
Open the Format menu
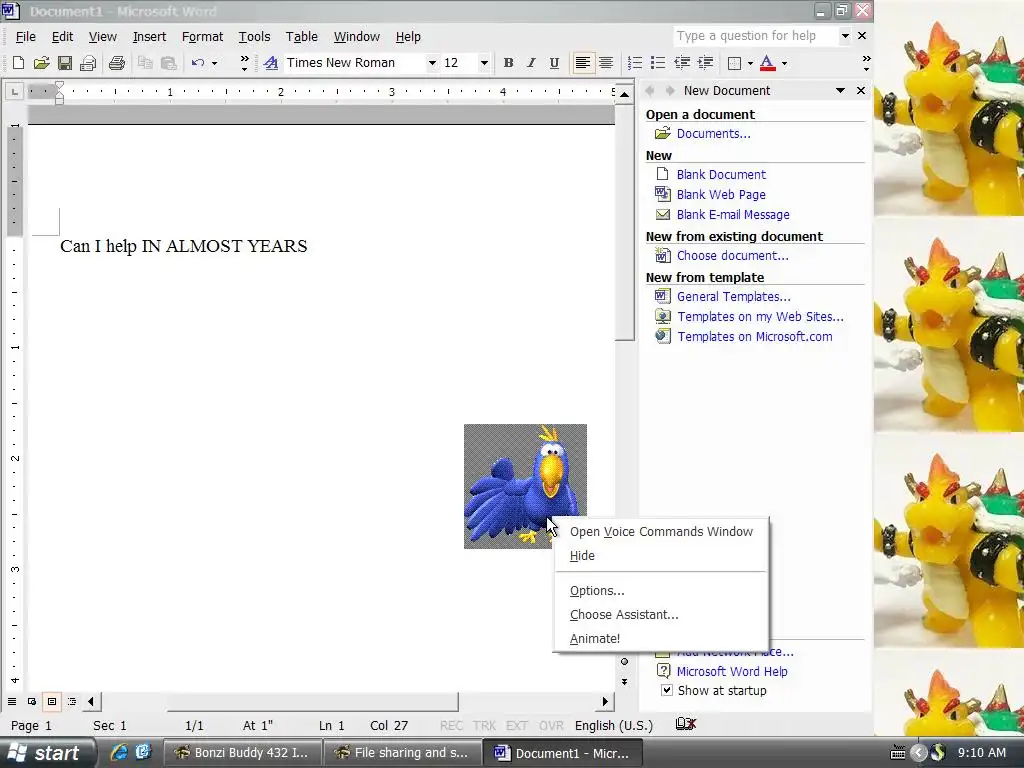[202, 37]
